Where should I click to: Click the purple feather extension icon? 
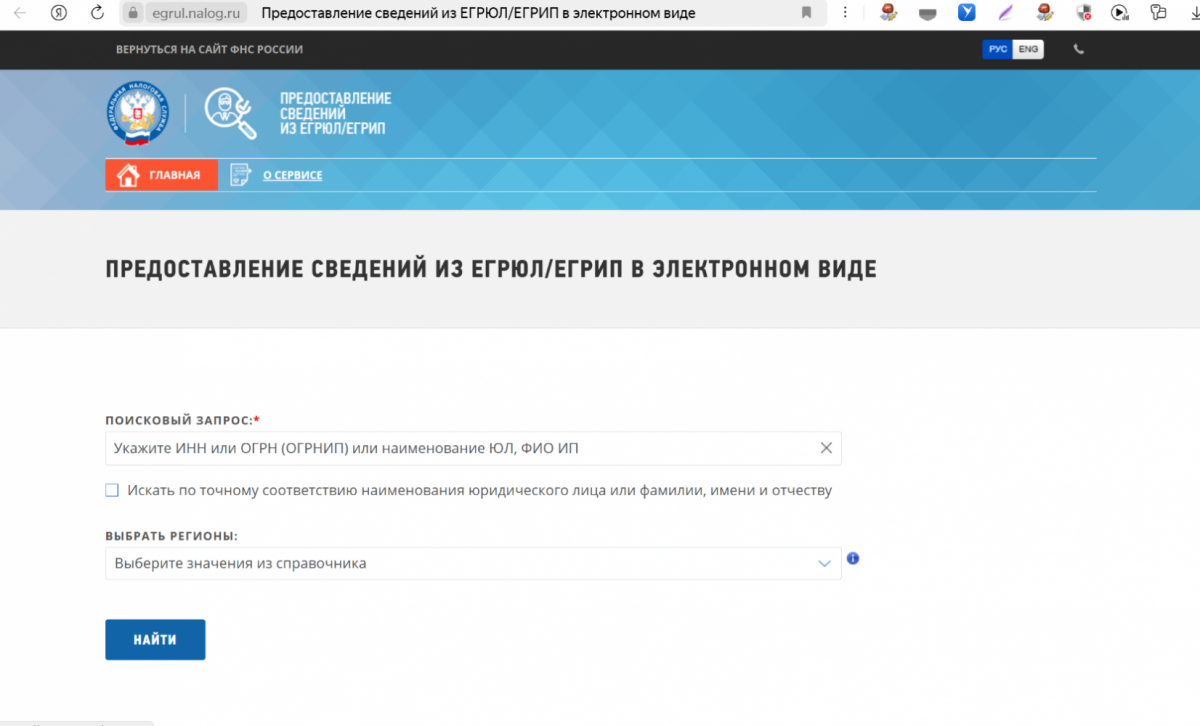click(1006, 13)
